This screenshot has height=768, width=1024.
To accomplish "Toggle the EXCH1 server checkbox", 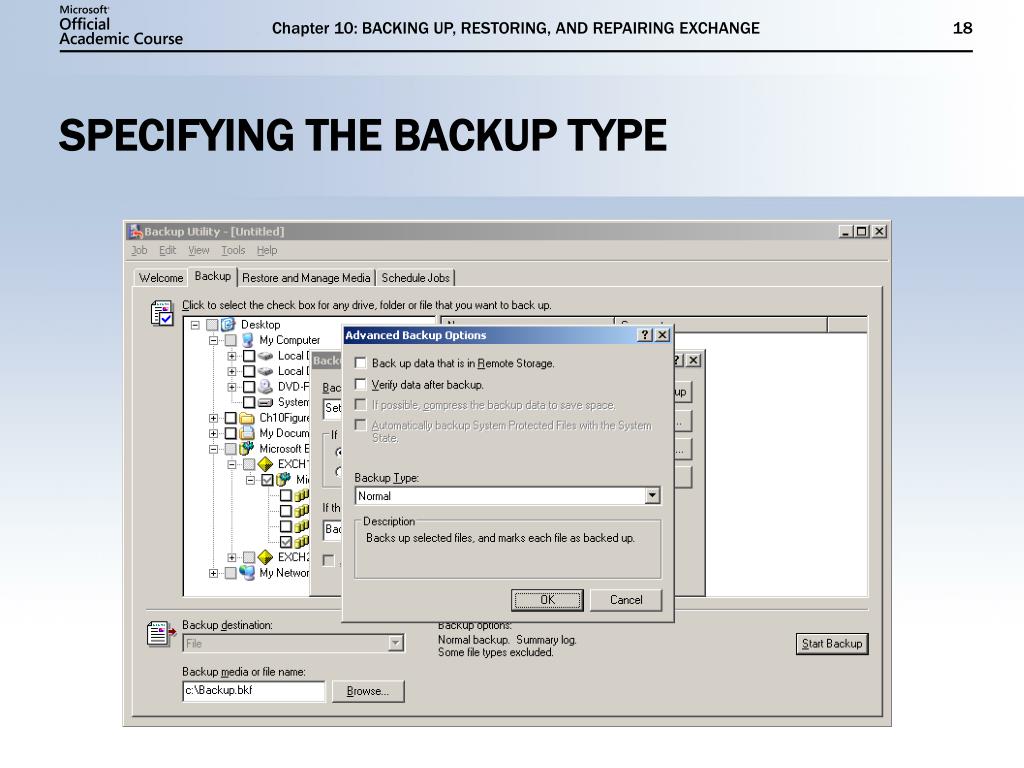I will pyautogui.click(x=249, y=464).
